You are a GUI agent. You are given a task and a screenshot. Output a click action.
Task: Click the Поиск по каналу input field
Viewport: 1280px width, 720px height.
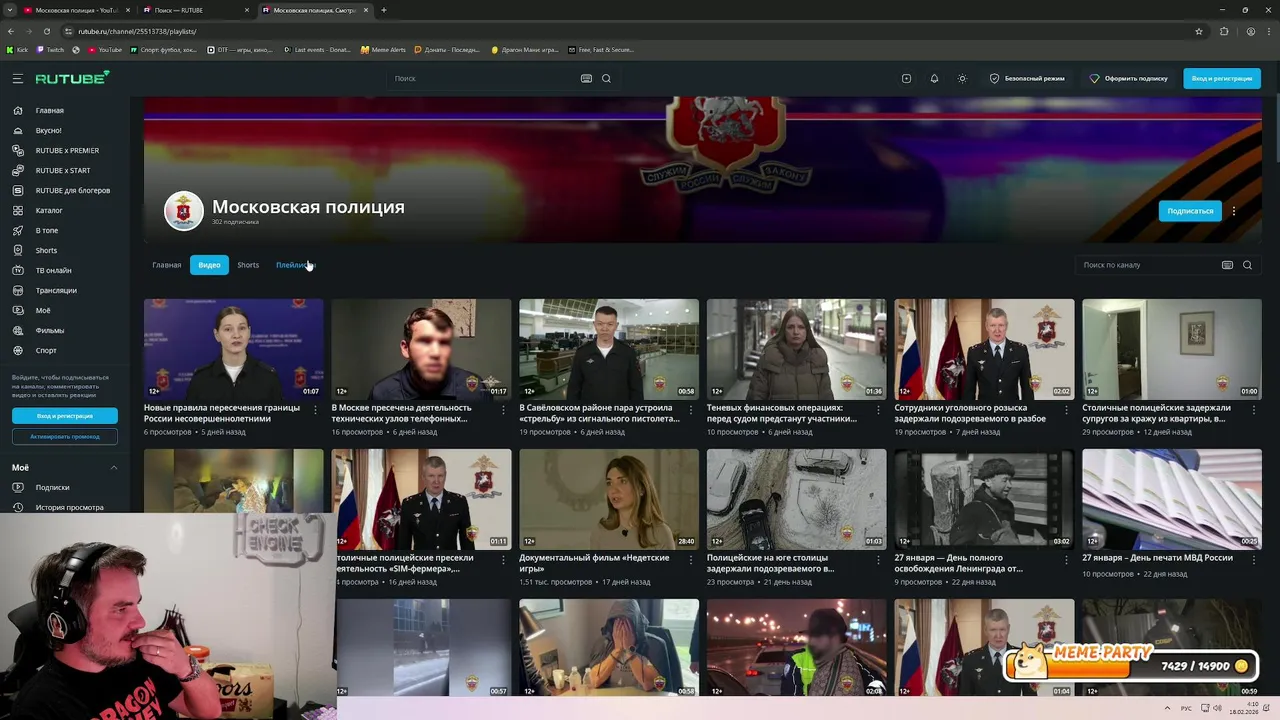pos(1148,265)
